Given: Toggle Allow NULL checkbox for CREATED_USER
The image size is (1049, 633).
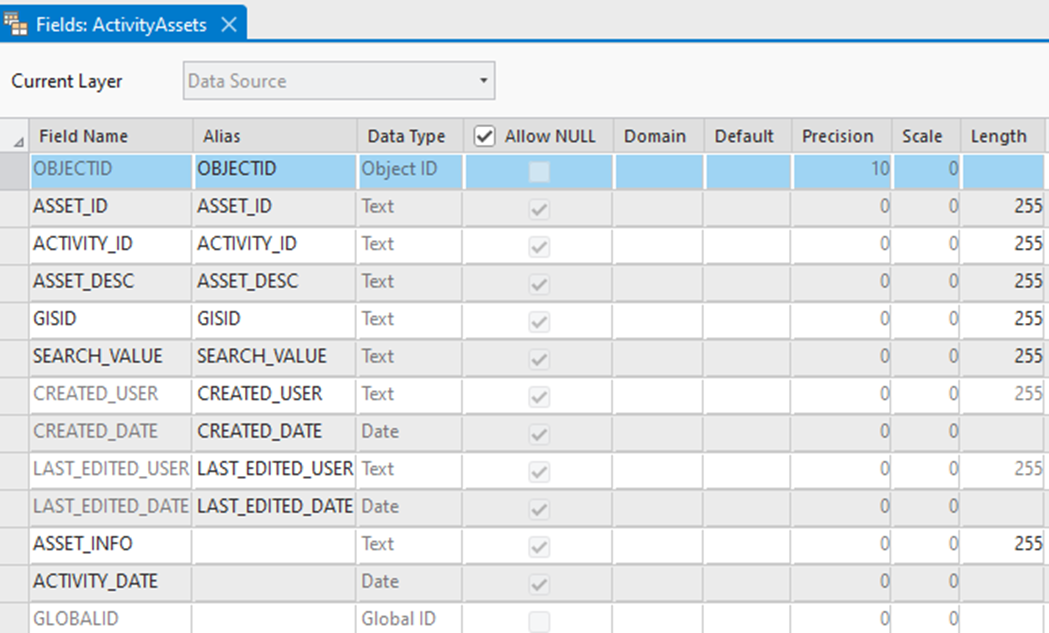Looking at the screenshot, I should pos(539,397).
